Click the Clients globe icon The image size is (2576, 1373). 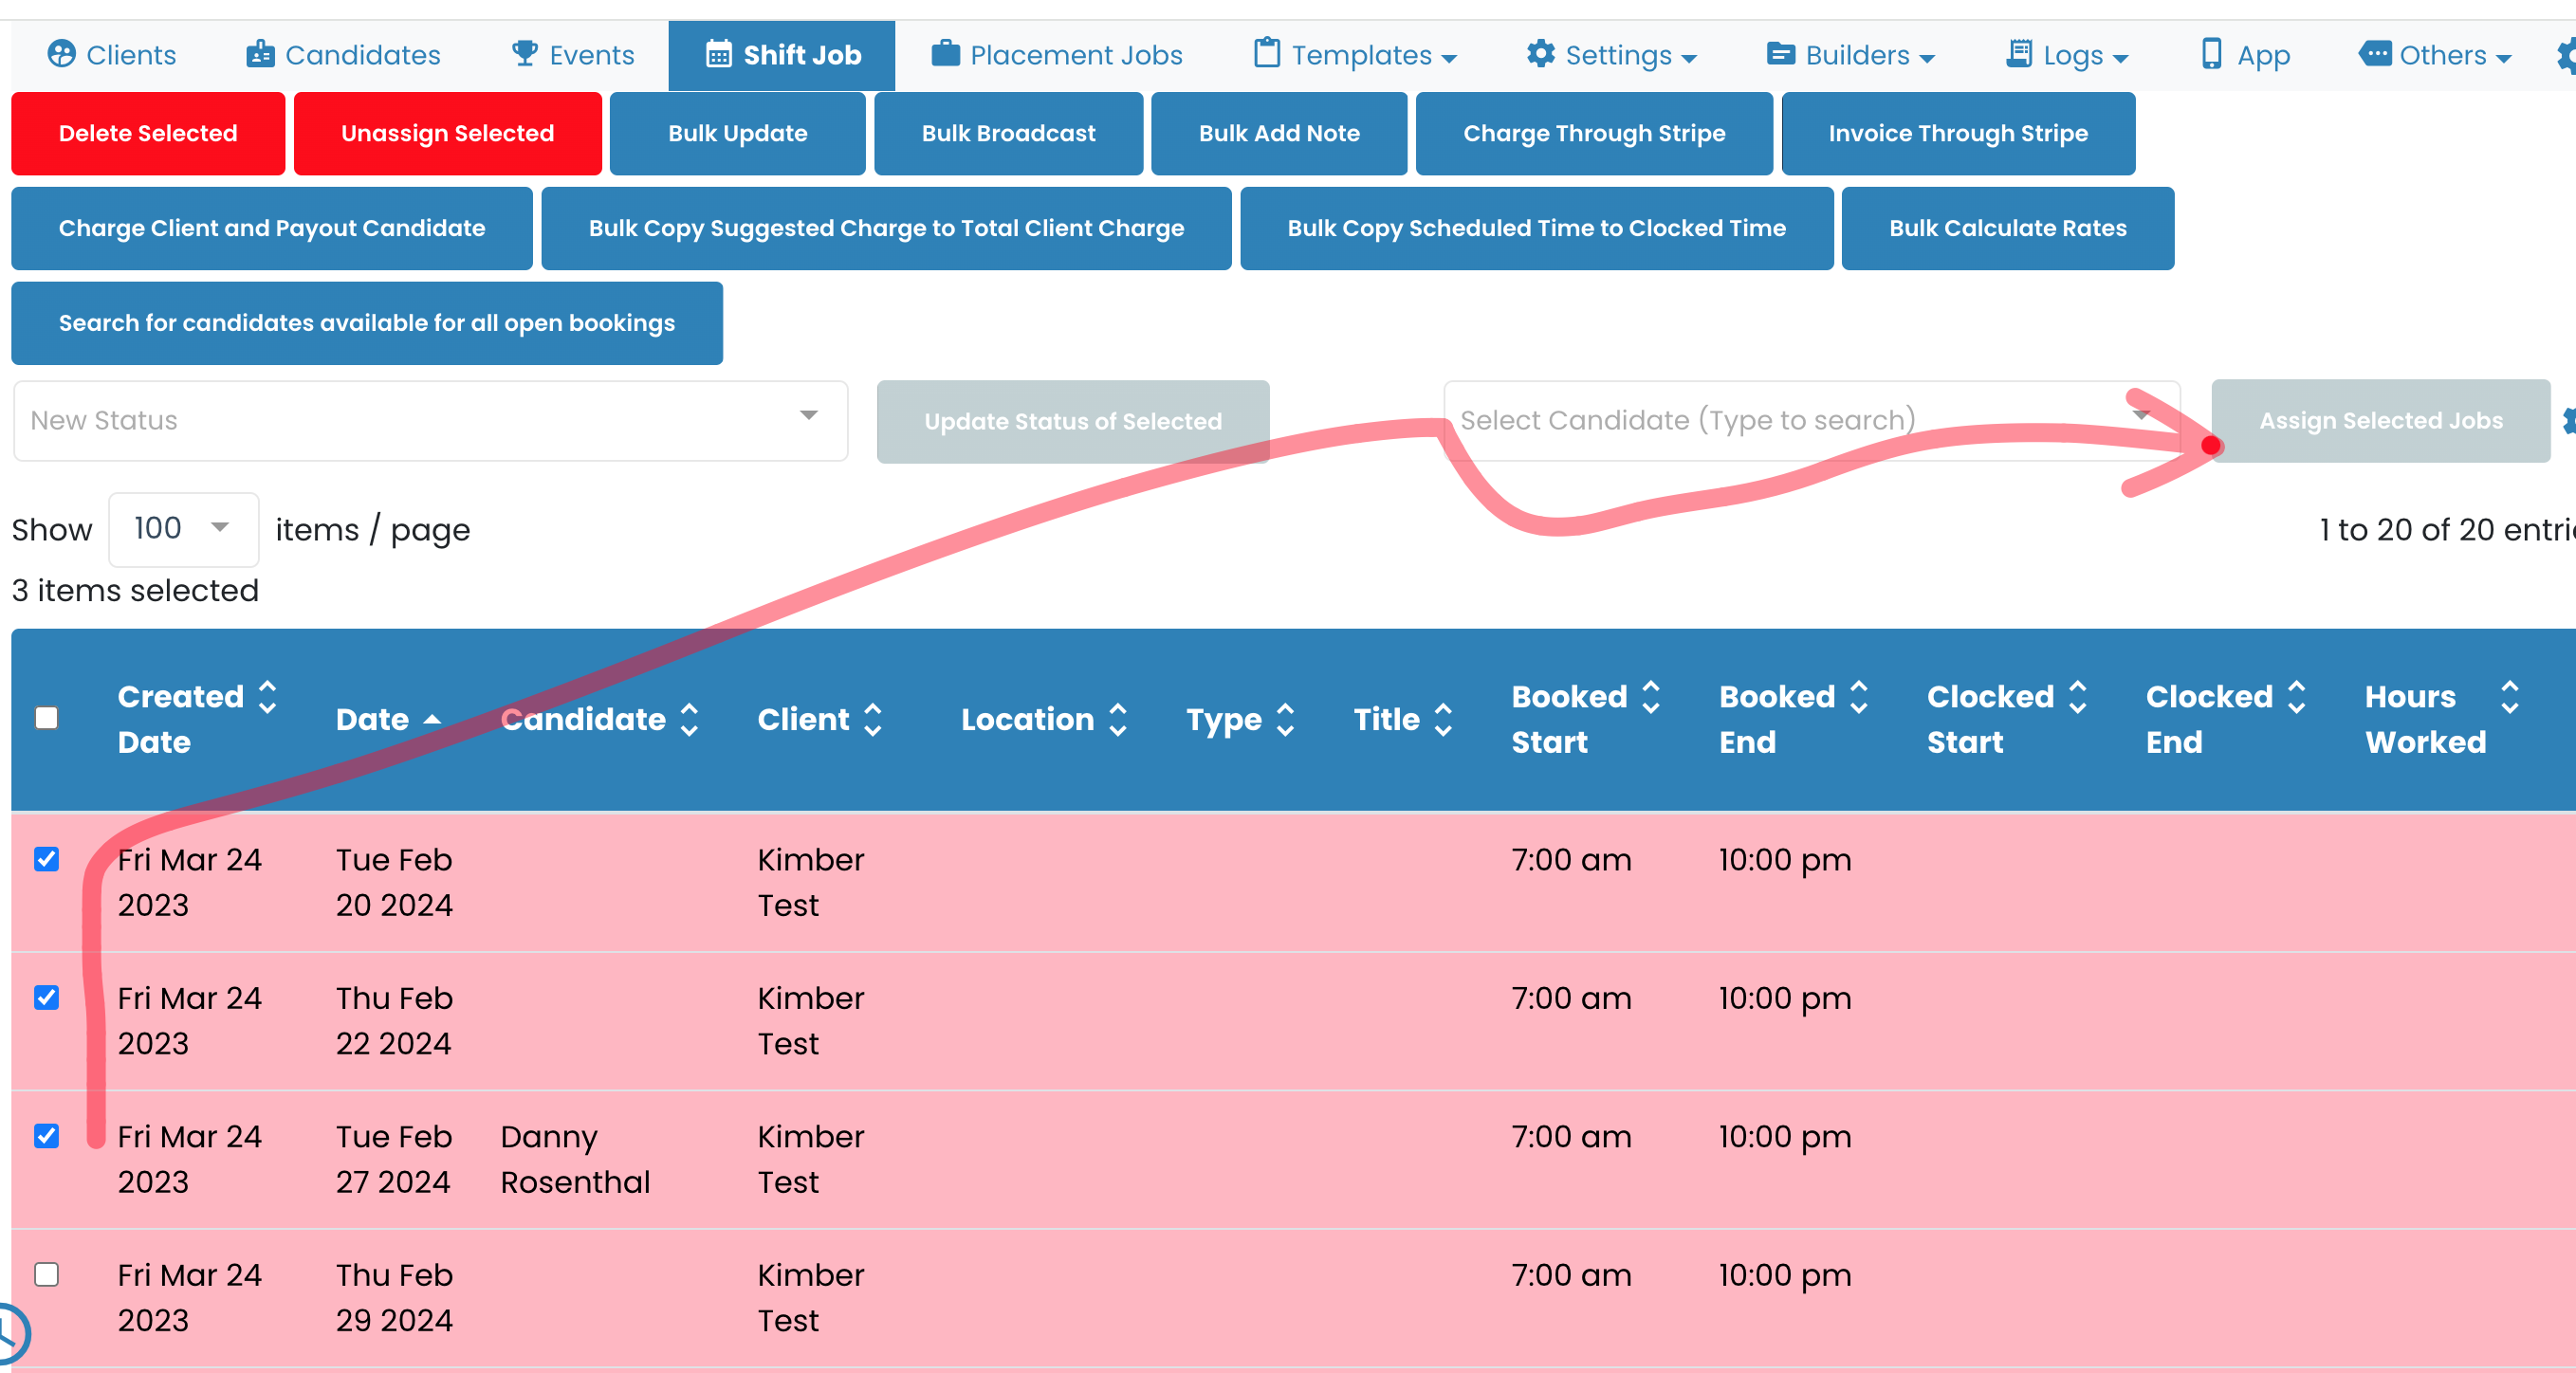(x=62, y=54)
